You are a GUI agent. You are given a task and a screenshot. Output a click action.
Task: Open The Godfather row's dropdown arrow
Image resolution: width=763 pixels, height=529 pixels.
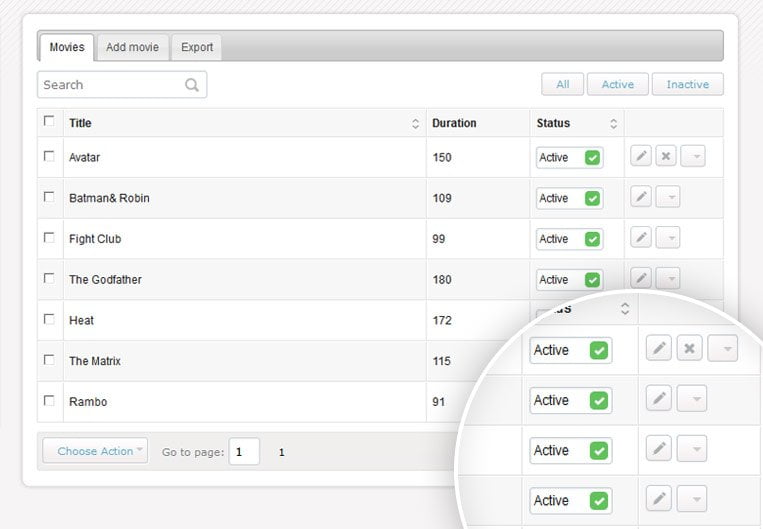click(668, 278)
